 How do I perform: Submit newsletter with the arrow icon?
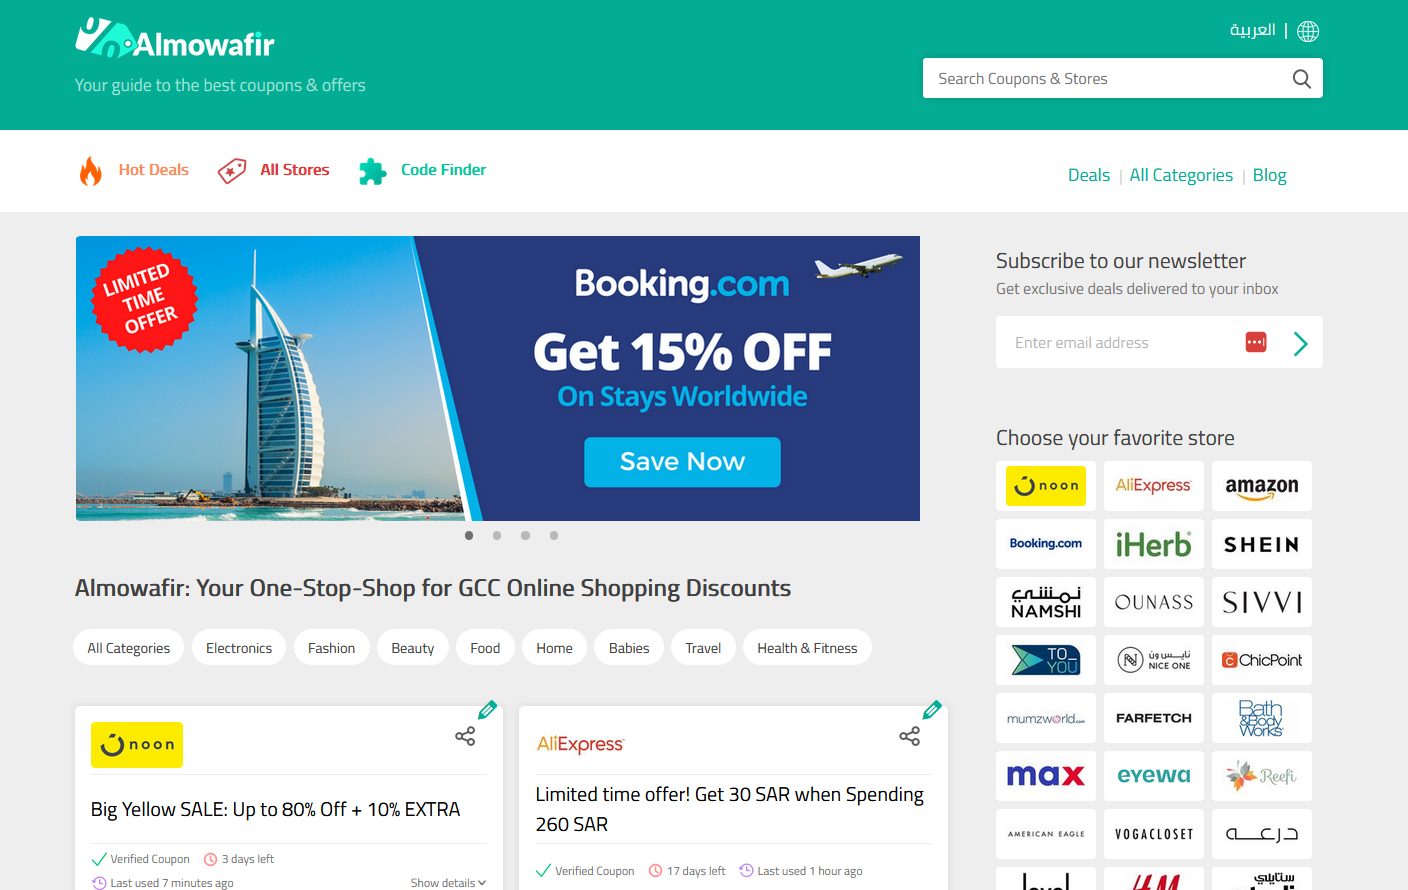click(1300, 343)
